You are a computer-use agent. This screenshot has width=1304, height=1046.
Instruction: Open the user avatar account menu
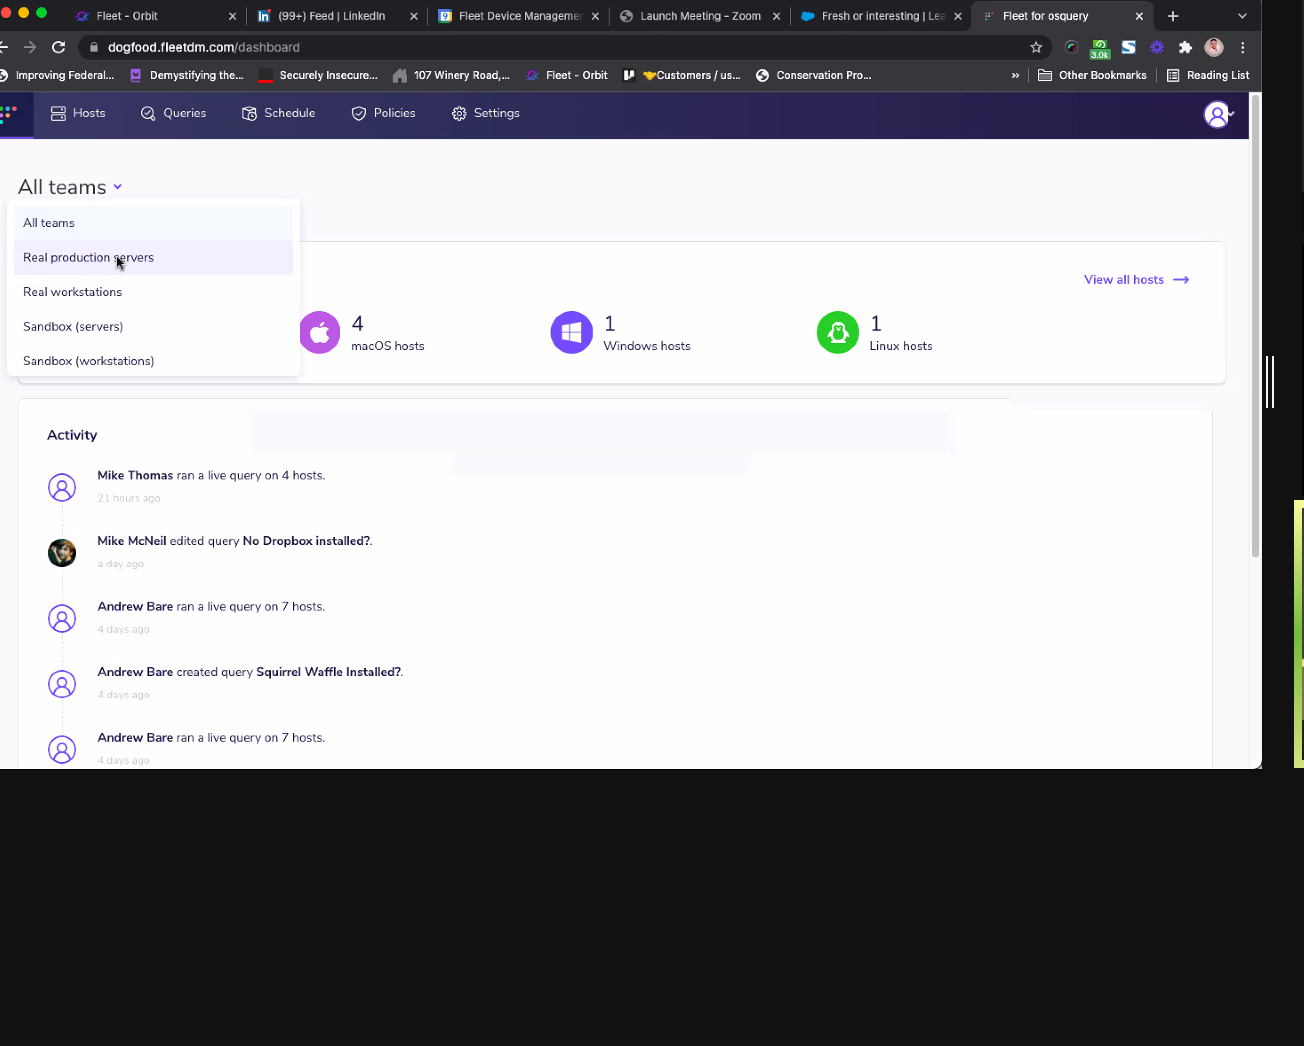click(1218, 115)
